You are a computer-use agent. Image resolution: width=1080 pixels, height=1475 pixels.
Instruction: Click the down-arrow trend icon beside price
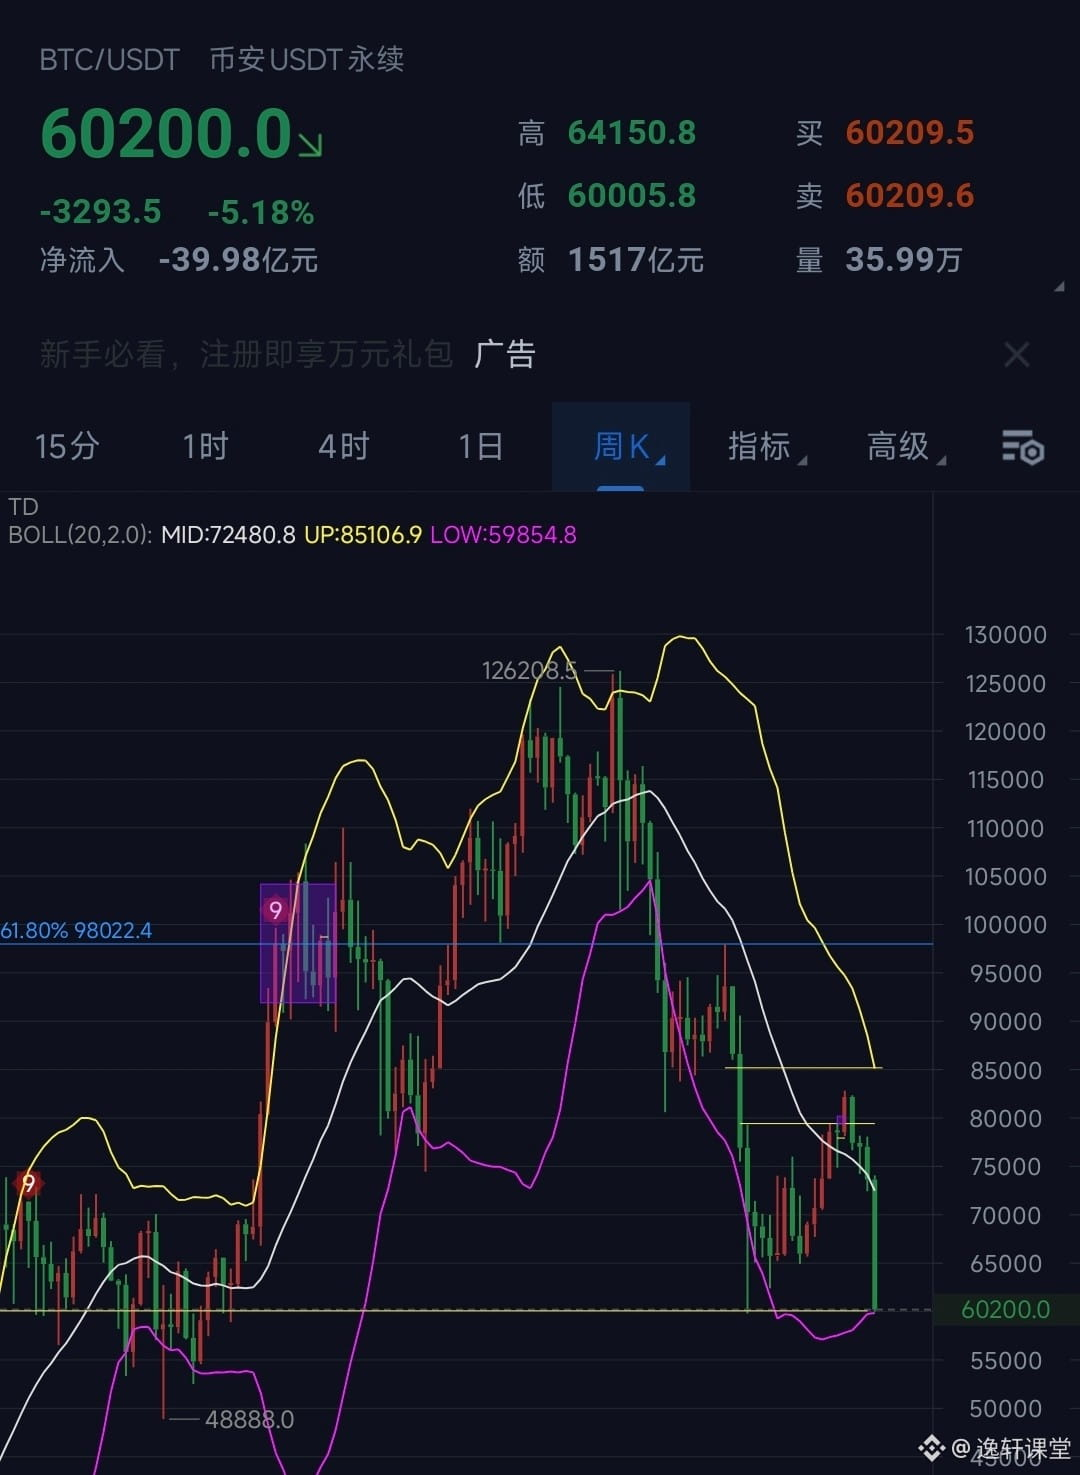click(x=311, y=146)
